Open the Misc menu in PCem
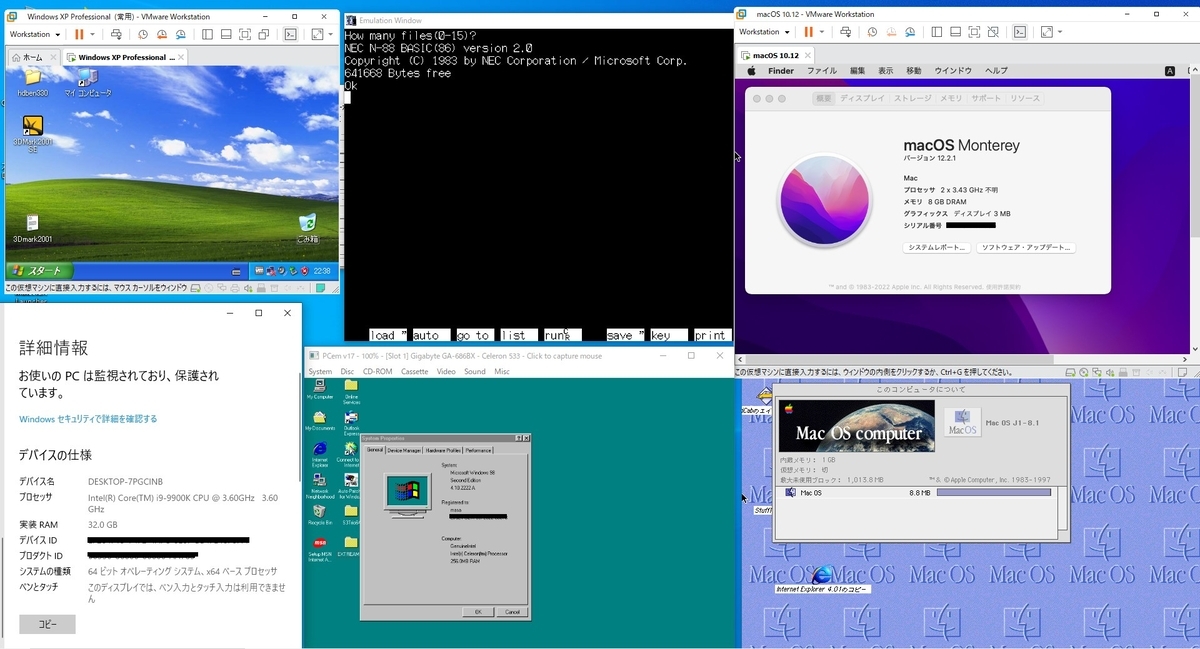Image resolution: width=1200 pixels, height=649 pixels. pos(503,371)
